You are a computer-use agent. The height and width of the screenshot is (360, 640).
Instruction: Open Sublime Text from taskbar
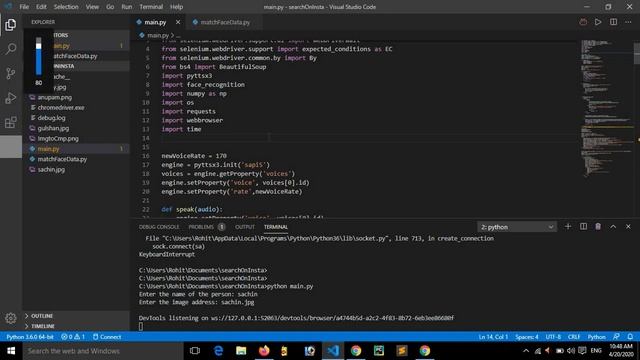point(402,351)
